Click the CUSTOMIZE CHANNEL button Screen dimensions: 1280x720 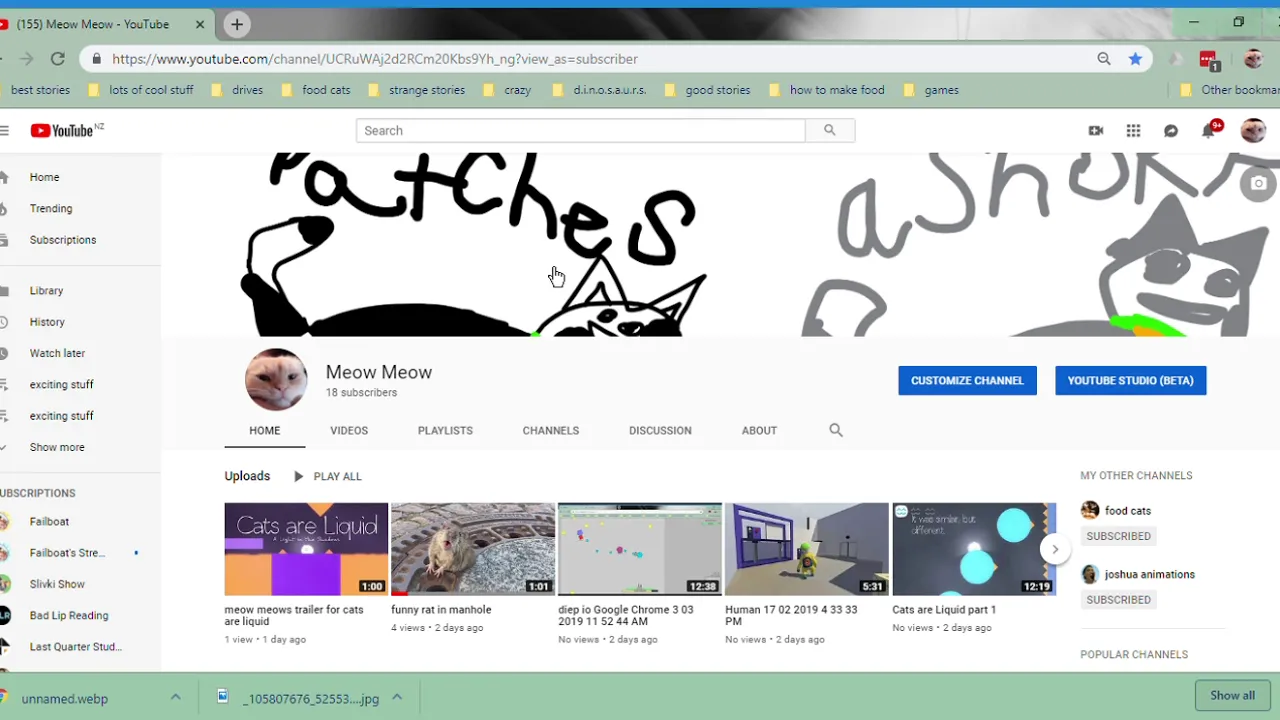(967, 380)
